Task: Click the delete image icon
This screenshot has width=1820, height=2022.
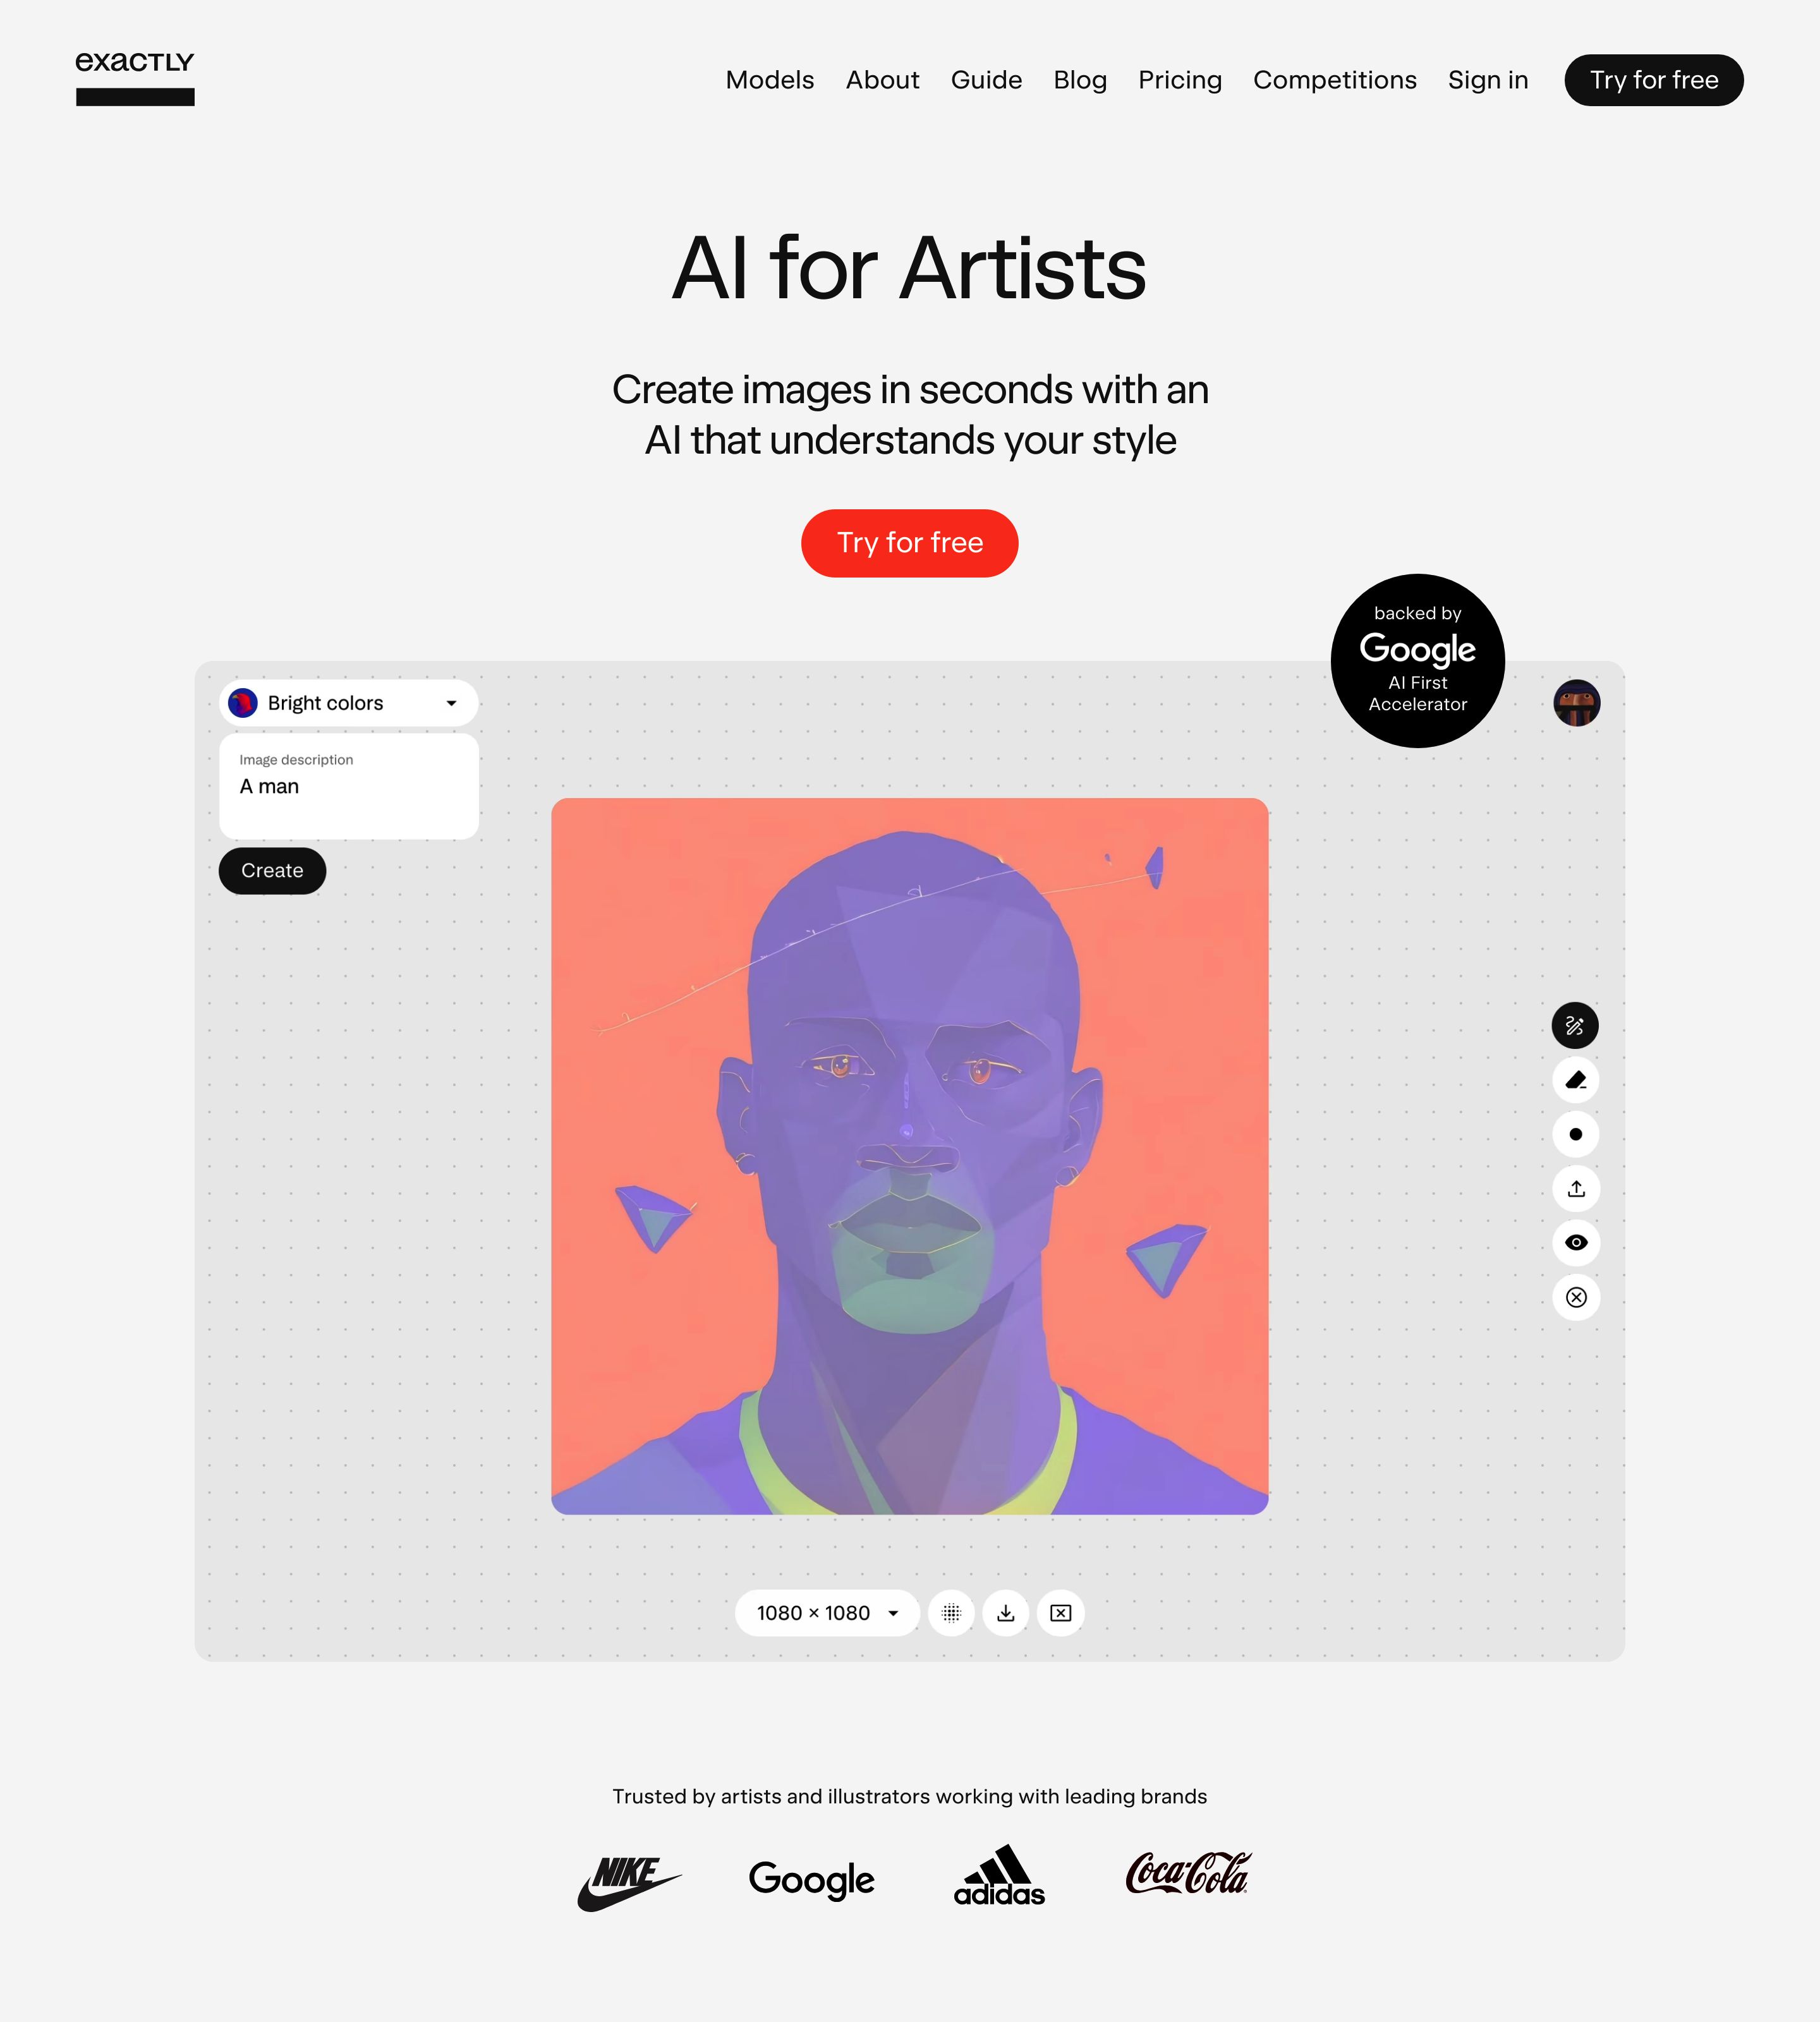Action: pyautogui.click(x=1060, y=1613)
